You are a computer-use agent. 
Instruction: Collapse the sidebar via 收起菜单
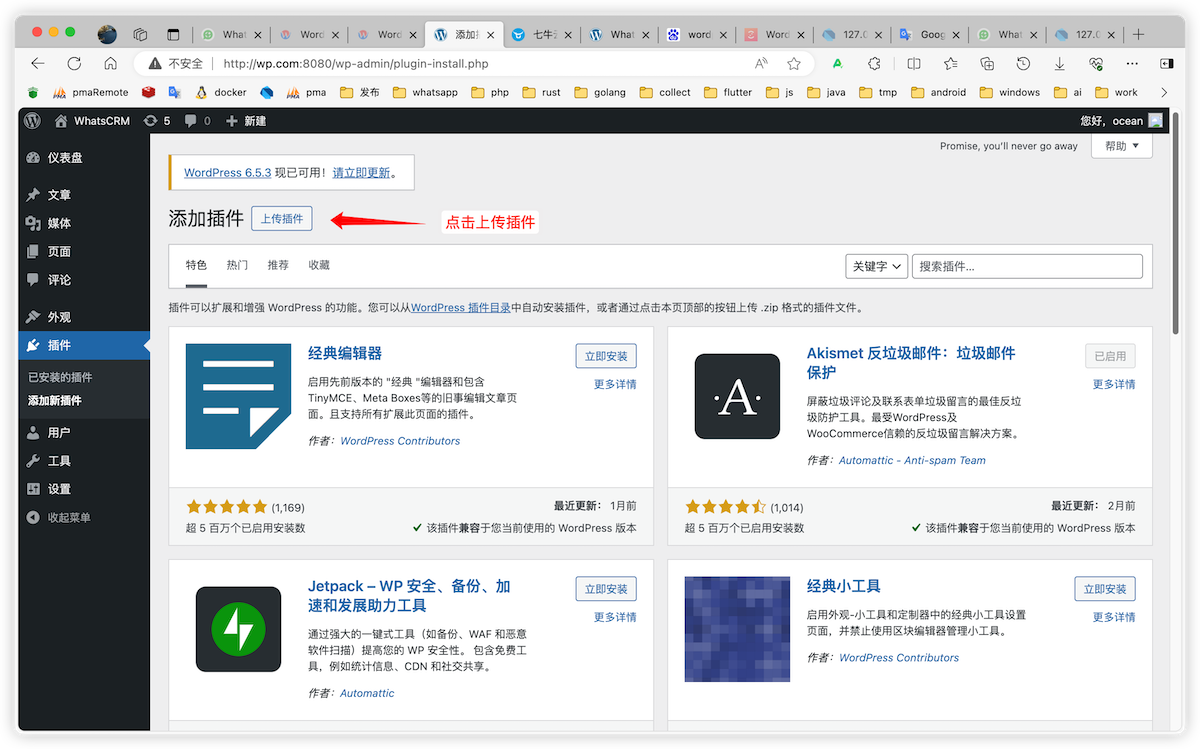point(58,517)
